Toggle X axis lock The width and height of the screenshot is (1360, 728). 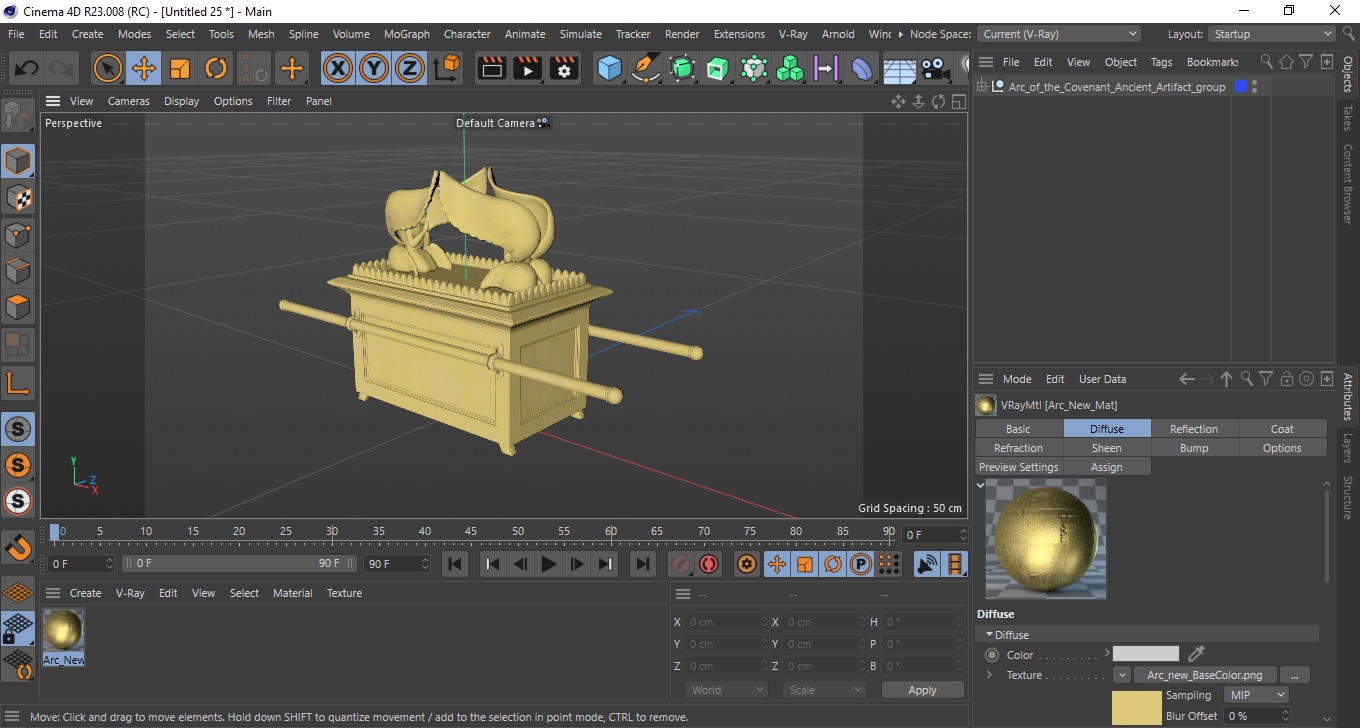point(338,68)
